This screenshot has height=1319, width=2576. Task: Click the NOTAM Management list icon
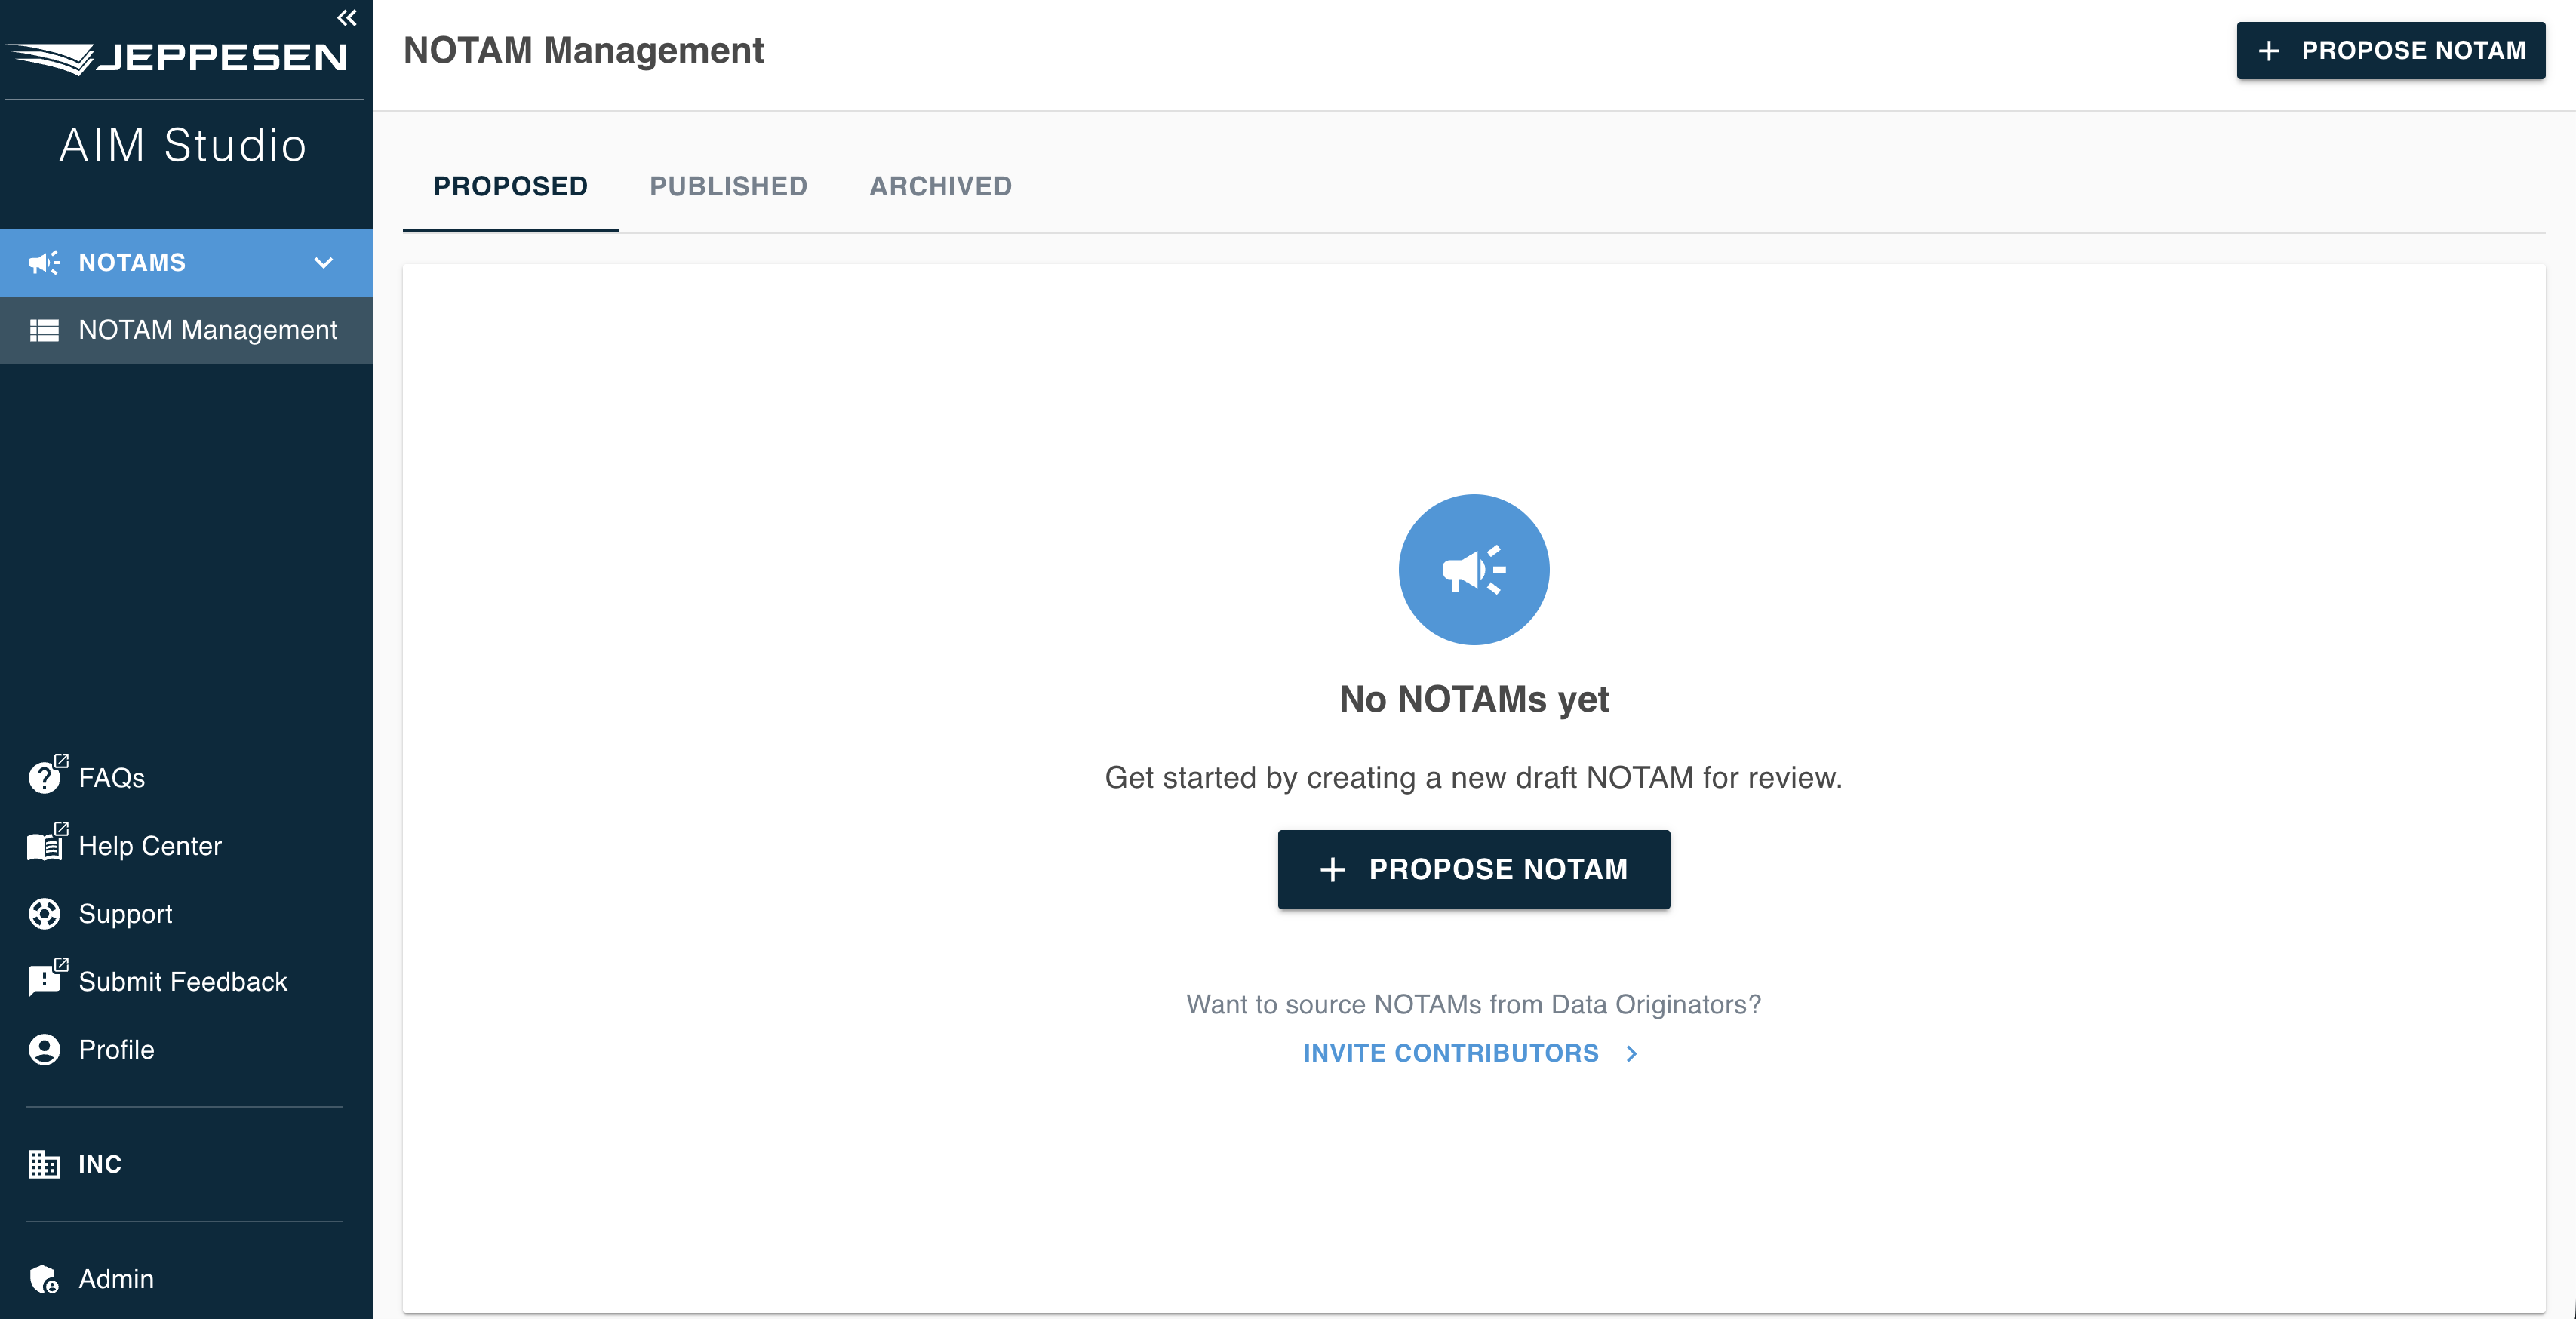point(44,330)
